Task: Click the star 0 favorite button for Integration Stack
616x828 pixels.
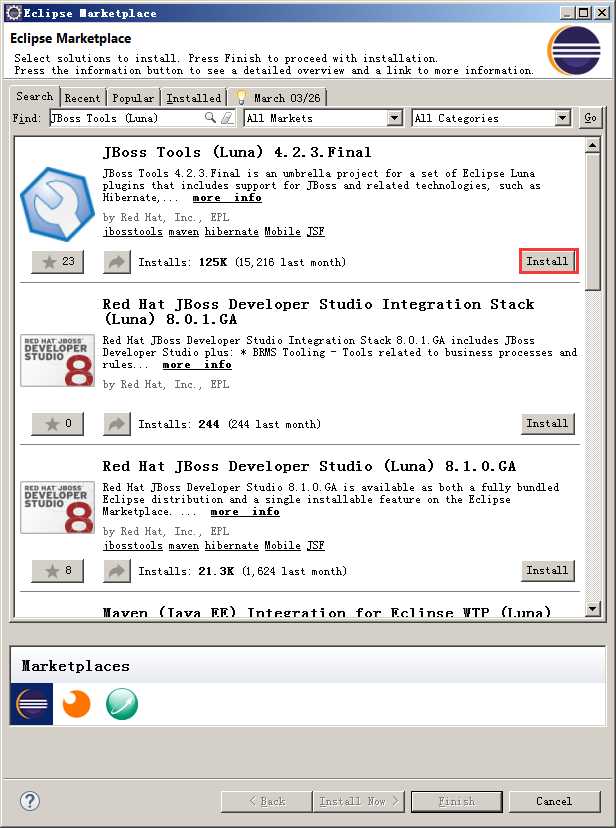Action: tap(58, 424)
